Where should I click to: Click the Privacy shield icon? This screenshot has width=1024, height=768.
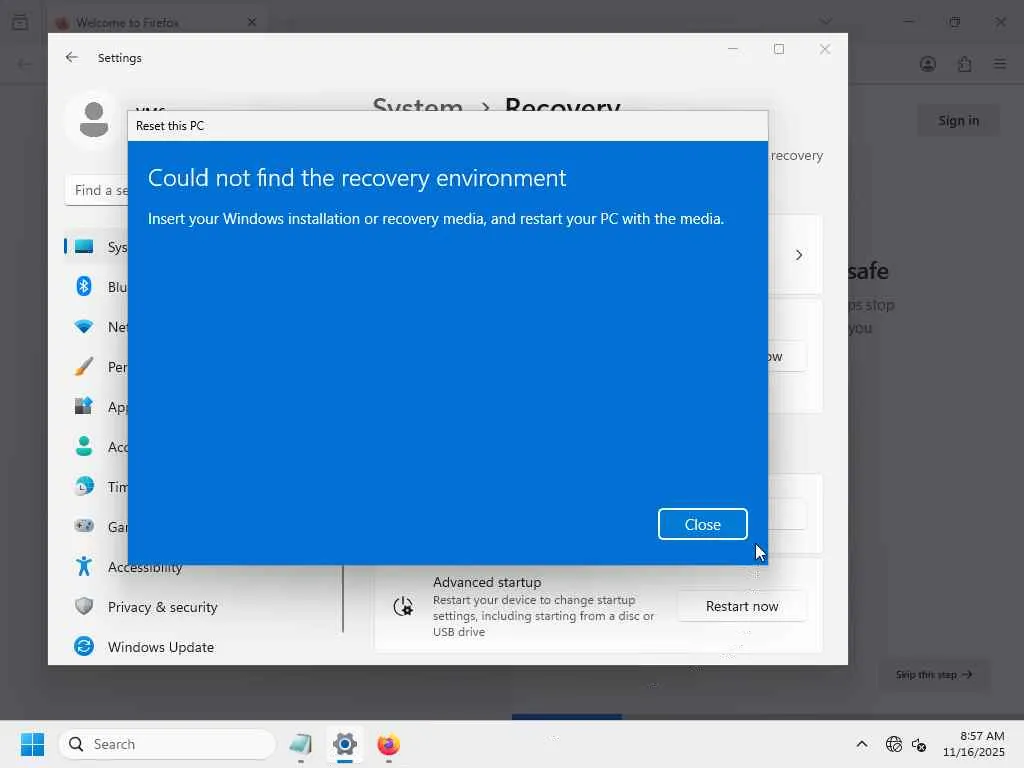coord(84,606)
